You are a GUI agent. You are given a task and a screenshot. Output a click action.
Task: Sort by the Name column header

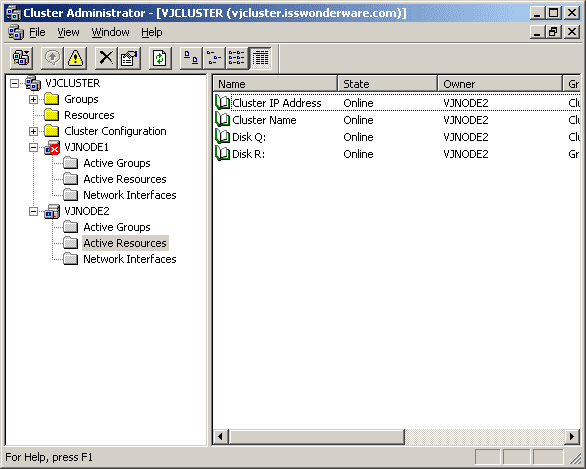(x=275, y=84)
